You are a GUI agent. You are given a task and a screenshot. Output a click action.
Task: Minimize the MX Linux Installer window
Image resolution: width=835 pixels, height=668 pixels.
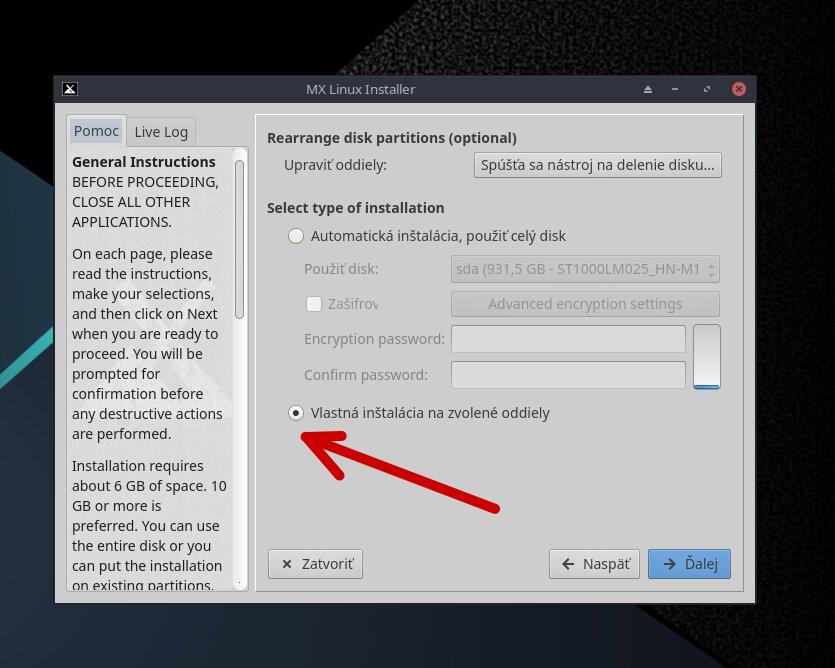pyautogui.click(x=678, y=89)
